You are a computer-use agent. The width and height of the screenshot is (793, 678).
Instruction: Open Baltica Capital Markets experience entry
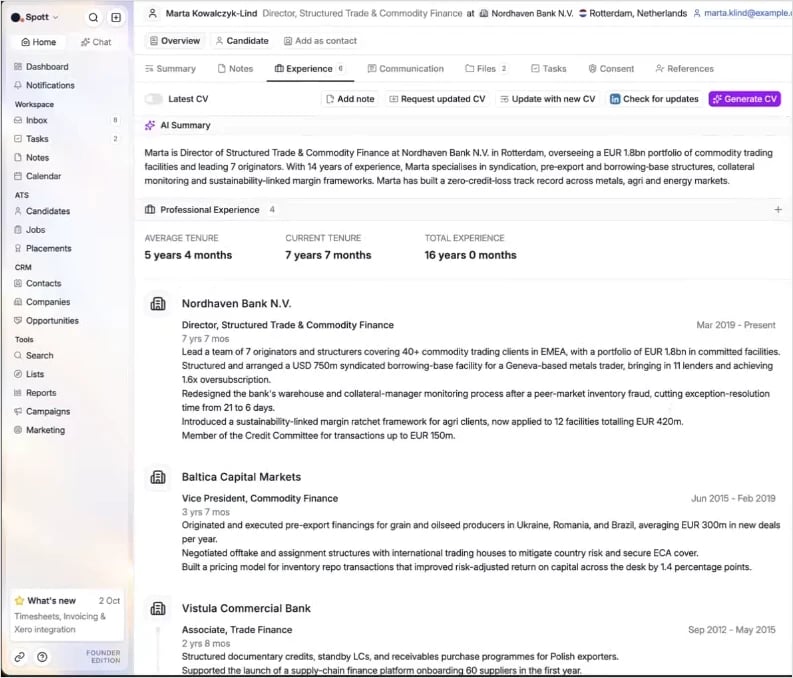coord(241,477)
